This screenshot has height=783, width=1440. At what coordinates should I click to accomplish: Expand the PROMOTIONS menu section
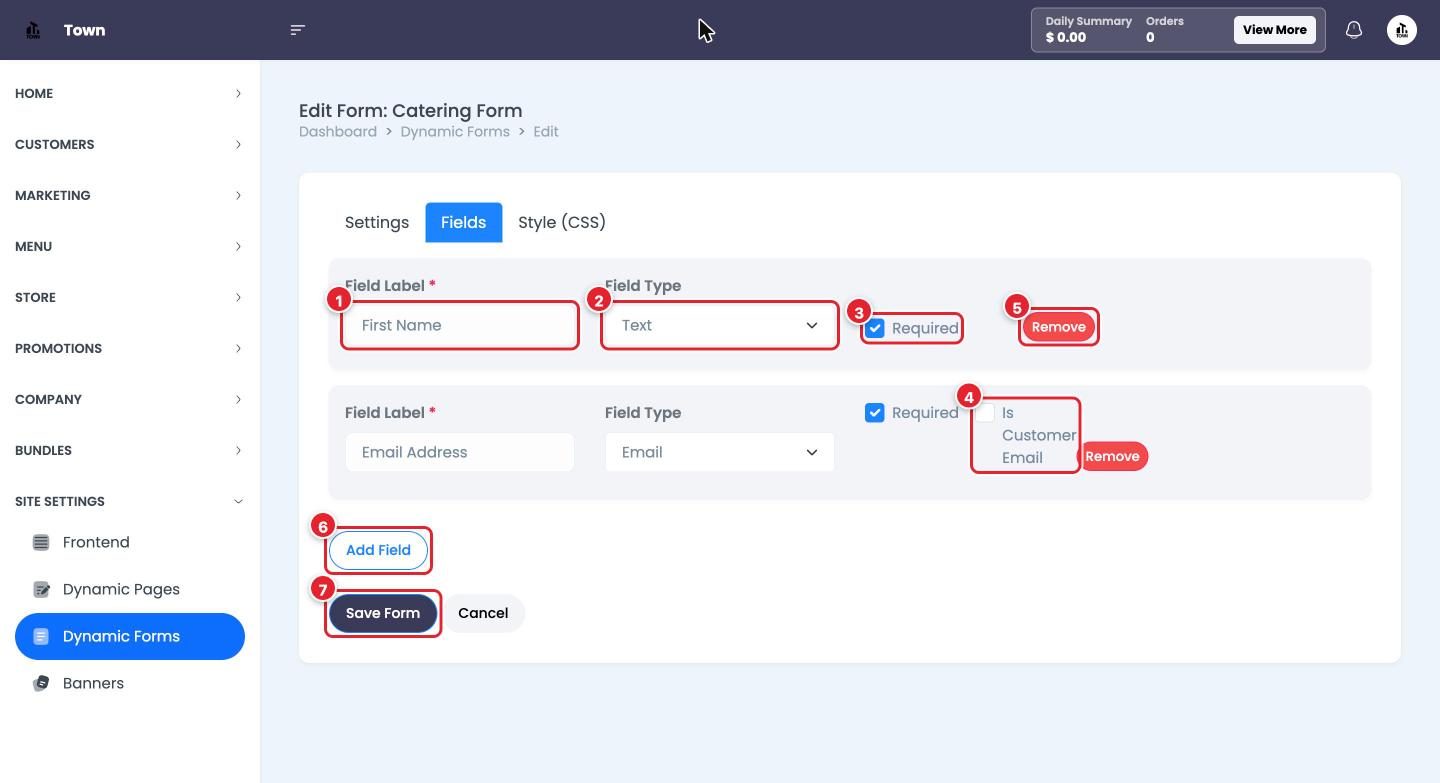(130, 348)
